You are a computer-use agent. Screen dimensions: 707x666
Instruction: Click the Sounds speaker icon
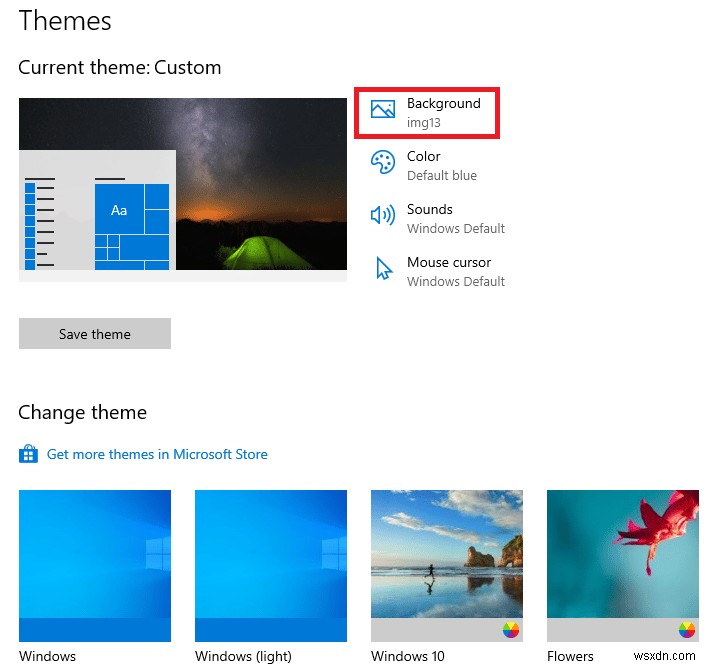coord(383,216)
